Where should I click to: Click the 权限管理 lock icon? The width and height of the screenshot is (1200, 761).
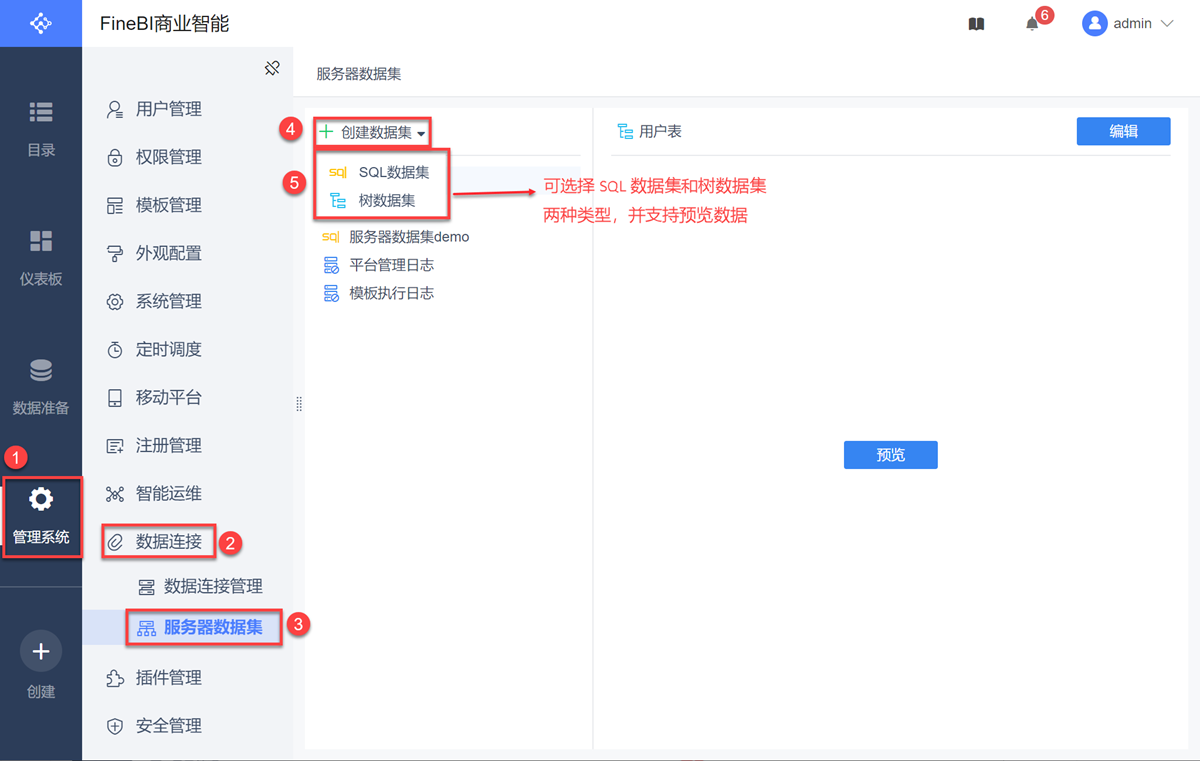click(x=115, y=157)
